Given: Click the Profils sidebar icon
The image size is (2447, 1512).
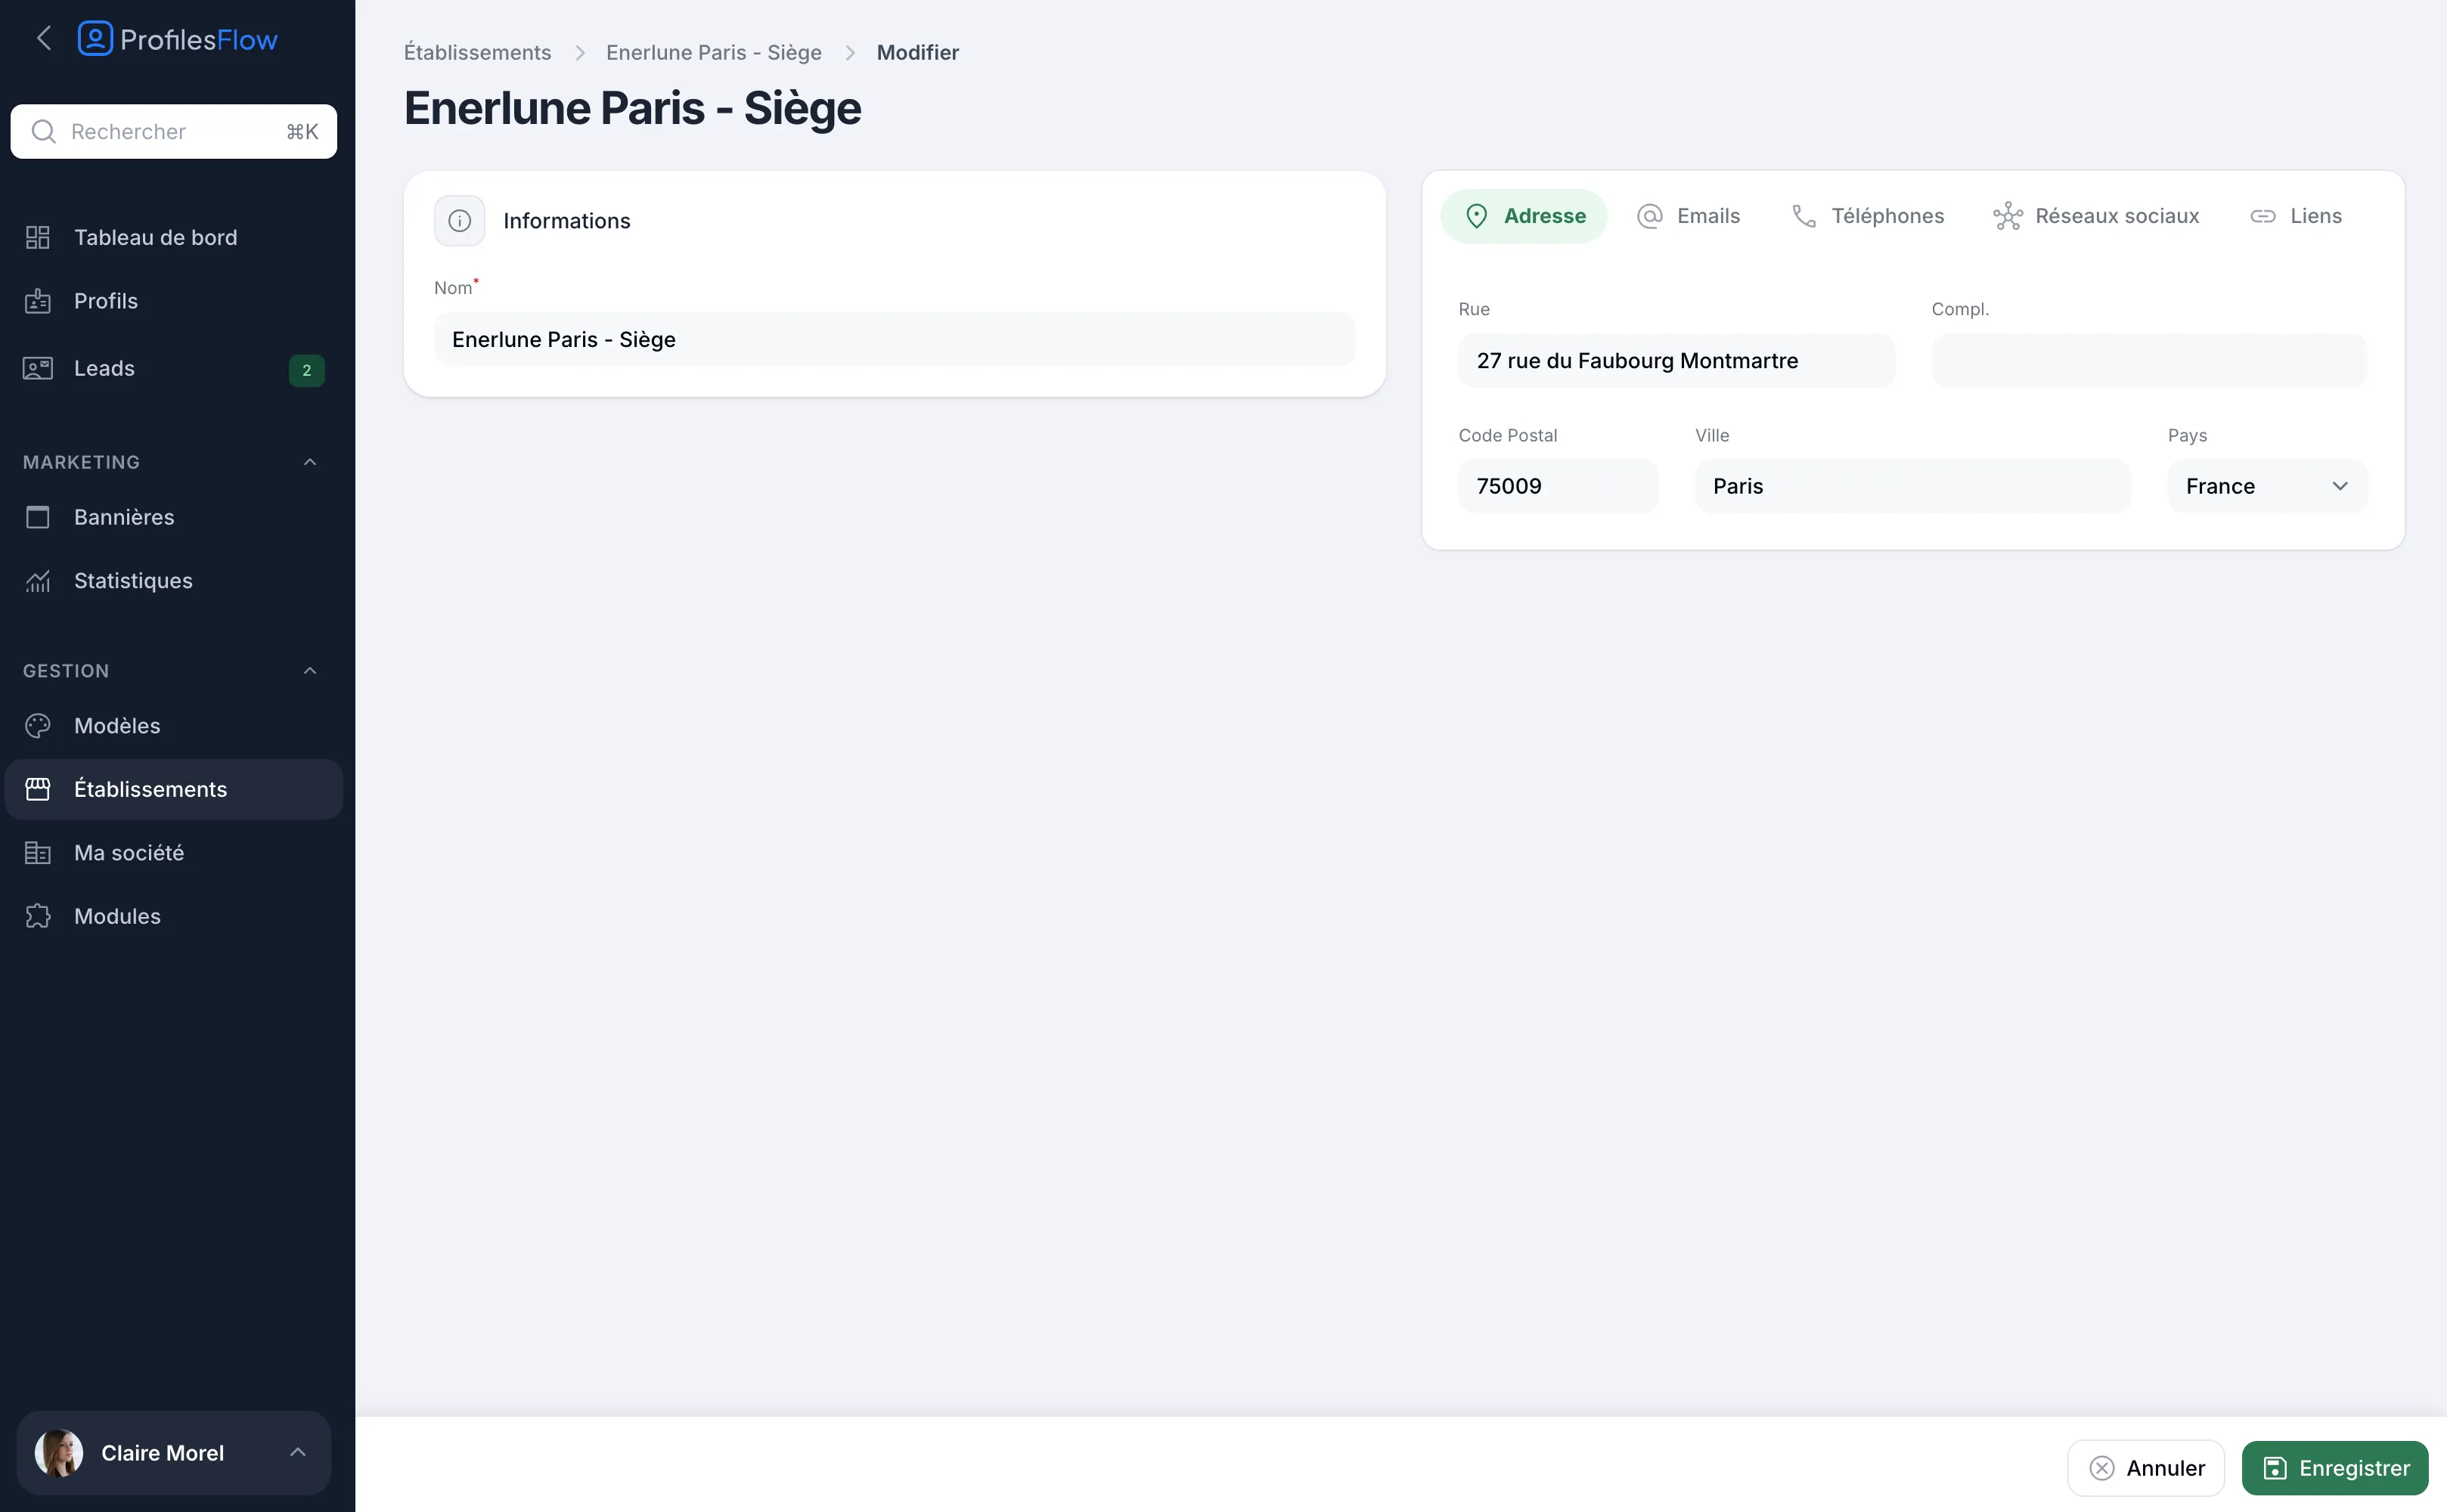Looking at the screenshot, I should pos(38,301).
